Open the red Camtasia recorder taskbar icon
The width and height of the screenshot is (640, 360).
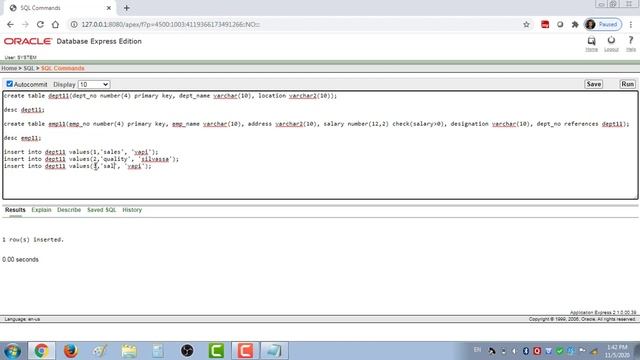point(245,351)
